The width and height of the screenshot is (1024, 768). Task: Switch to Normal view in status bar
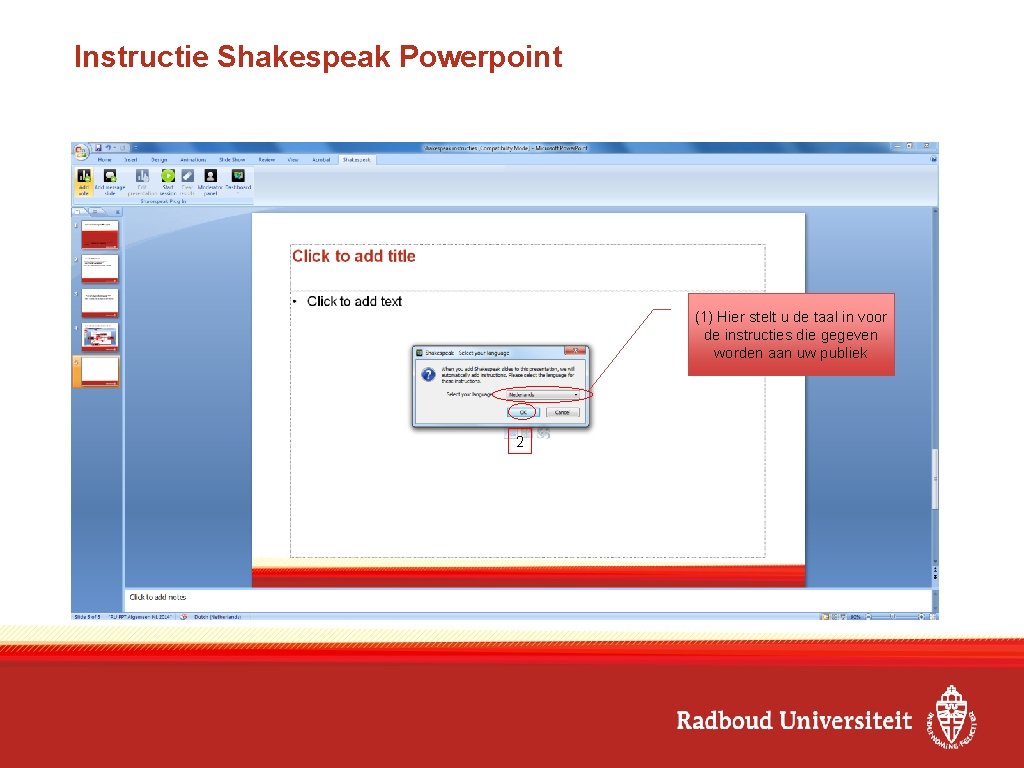pyautogui.click(x=825, y=616)
